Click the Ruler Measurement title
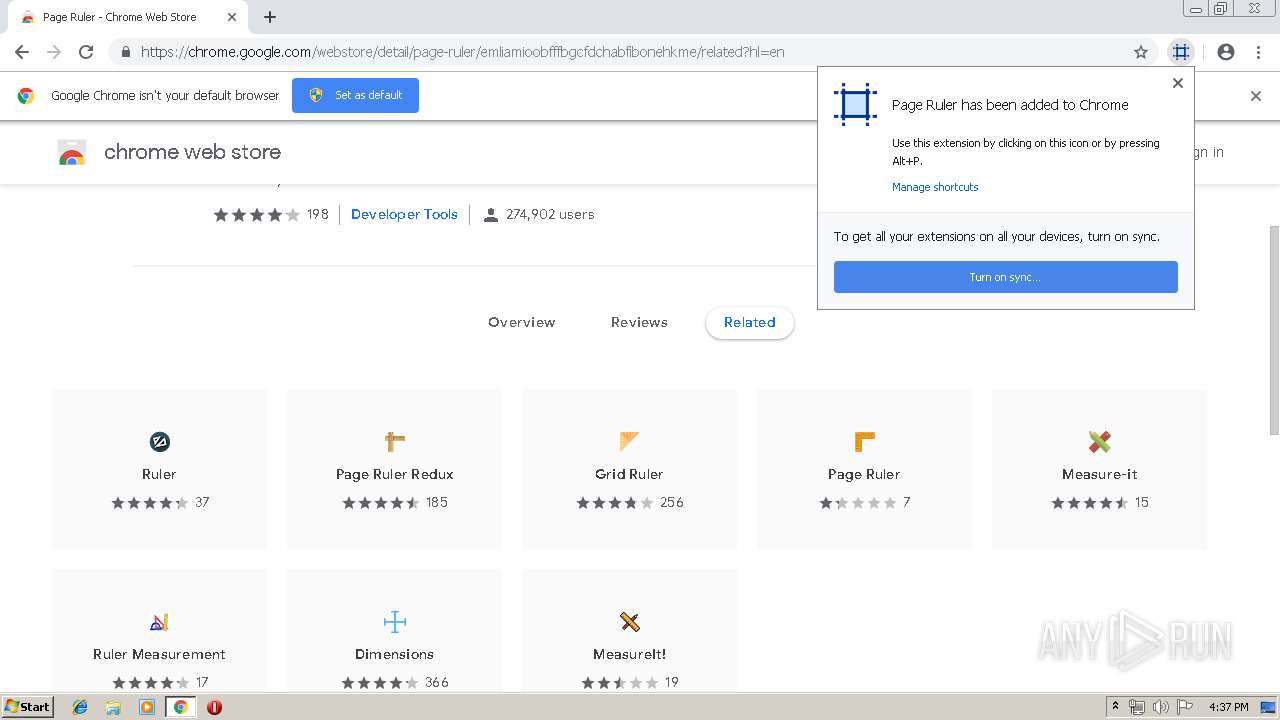This screenshot has height=720, width=1280. point(159,654)
